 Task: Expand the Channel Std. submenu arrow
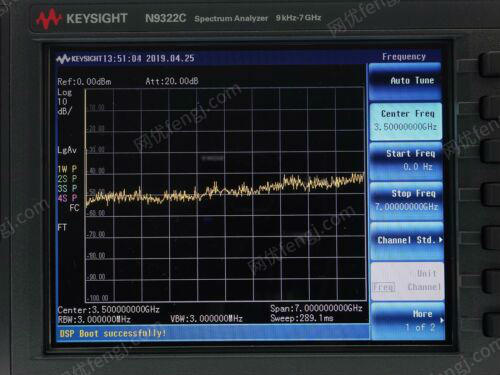click(441, 240)
